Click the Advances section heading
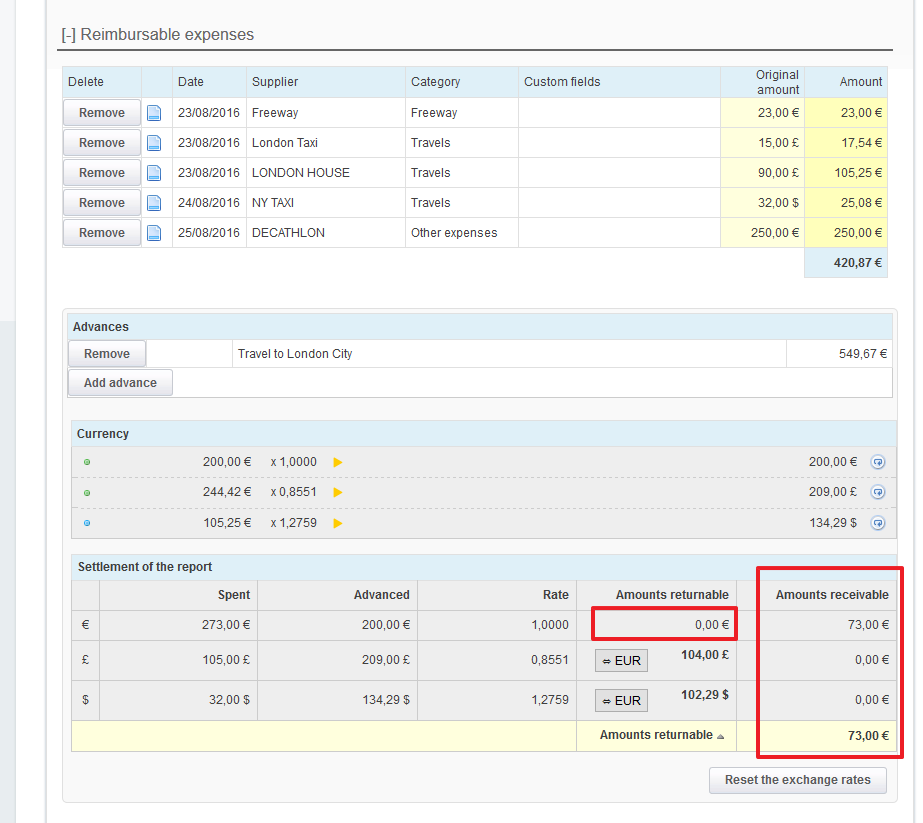The image size is (923, 823). [101, 327]
